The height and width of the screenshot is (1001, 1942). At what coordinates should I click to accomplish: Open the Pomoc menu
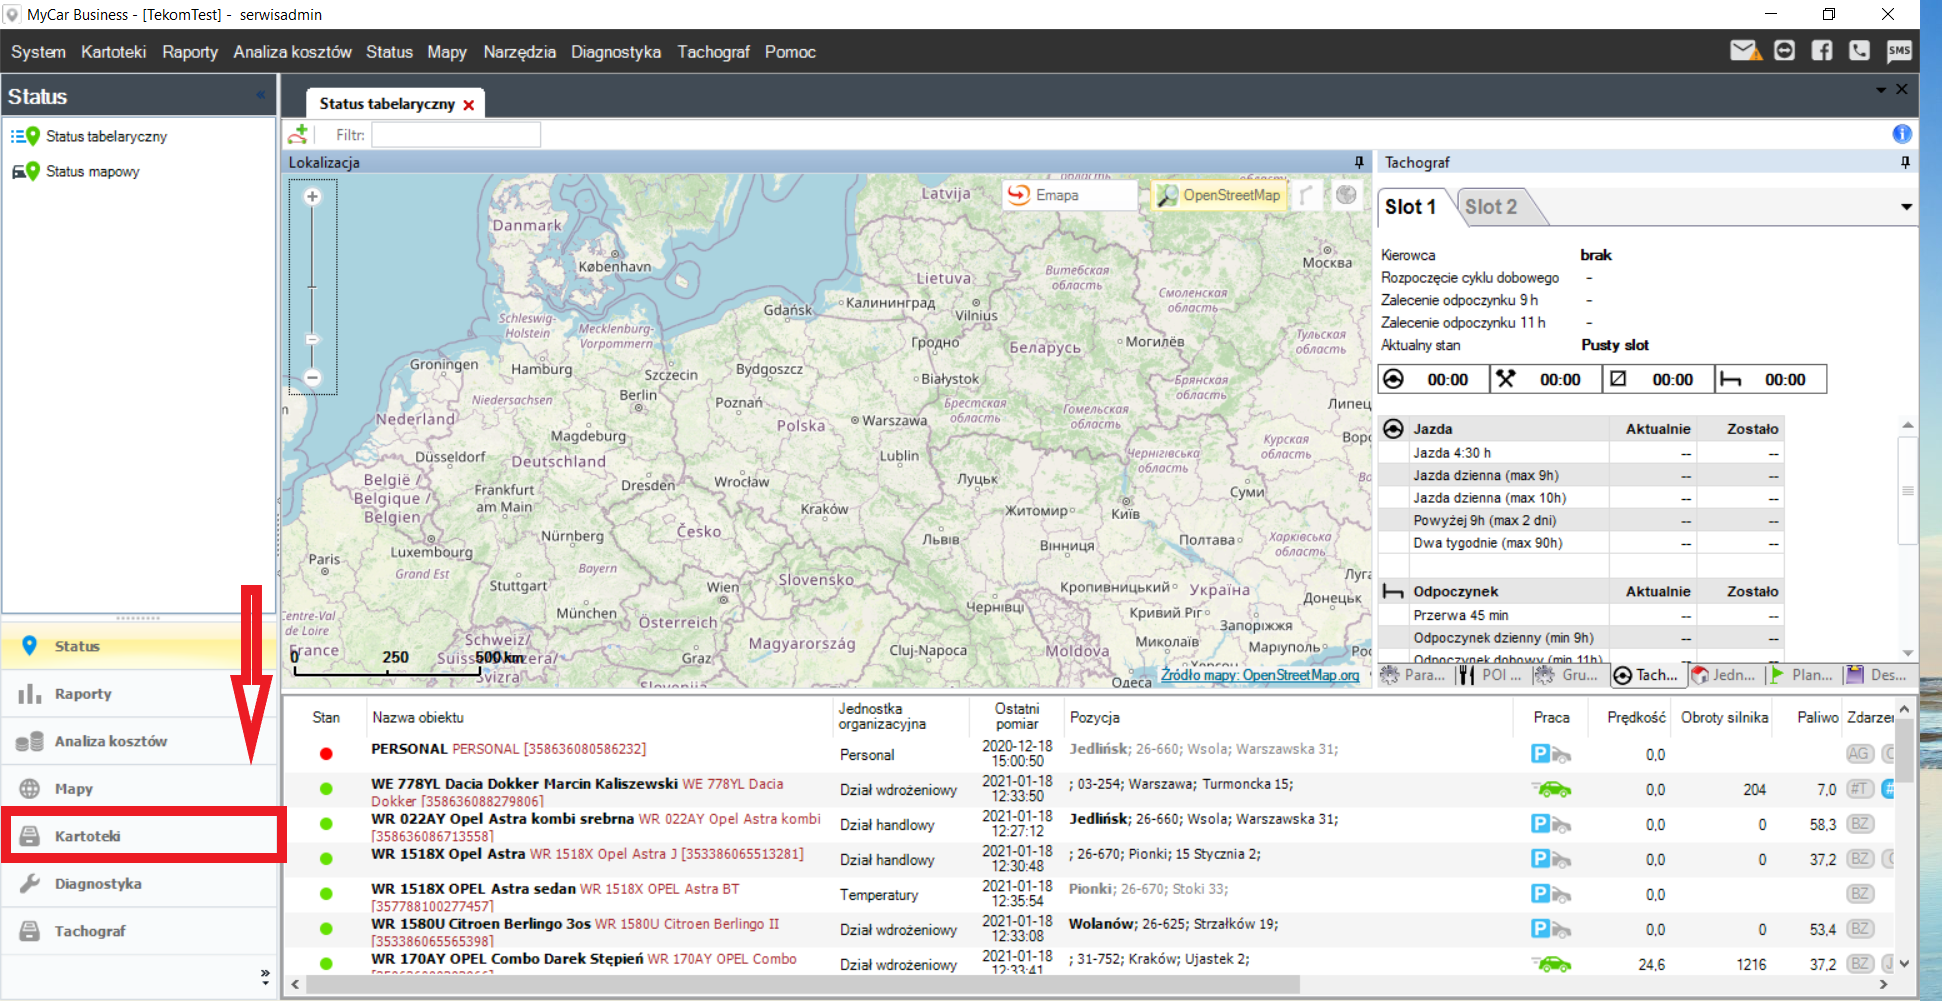tap(790, 52)
